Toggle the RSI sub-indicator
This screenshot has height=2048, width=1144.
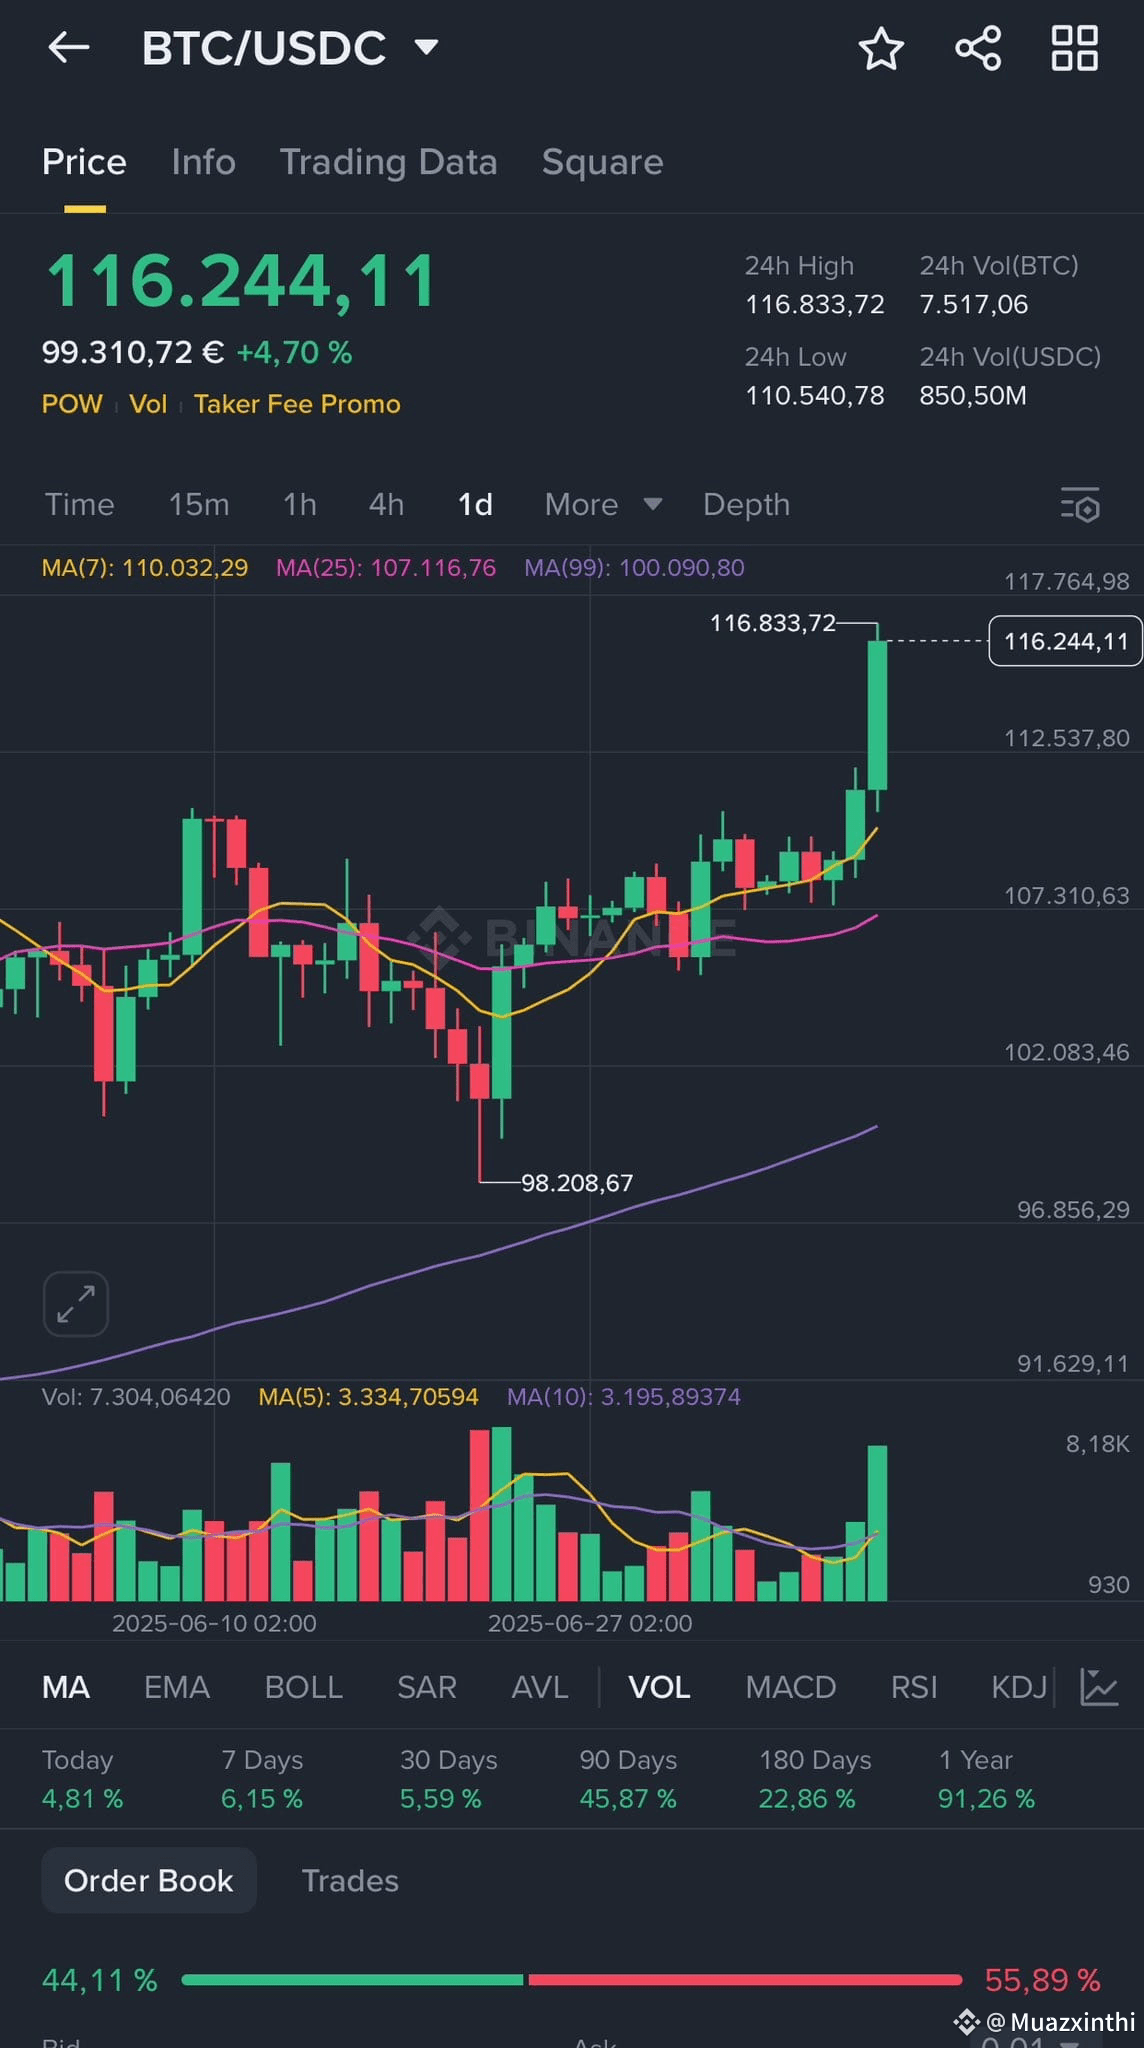[x=914, y=1687]
